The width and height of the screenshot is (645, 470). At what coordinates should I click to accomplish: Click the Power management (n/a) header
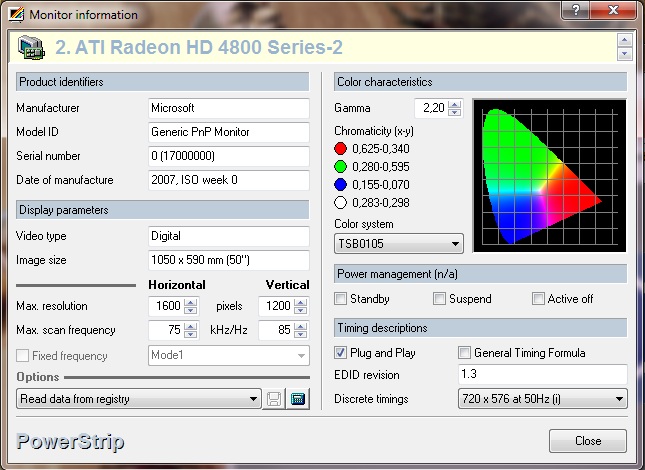pyautogui.click(x=480, y=274)
